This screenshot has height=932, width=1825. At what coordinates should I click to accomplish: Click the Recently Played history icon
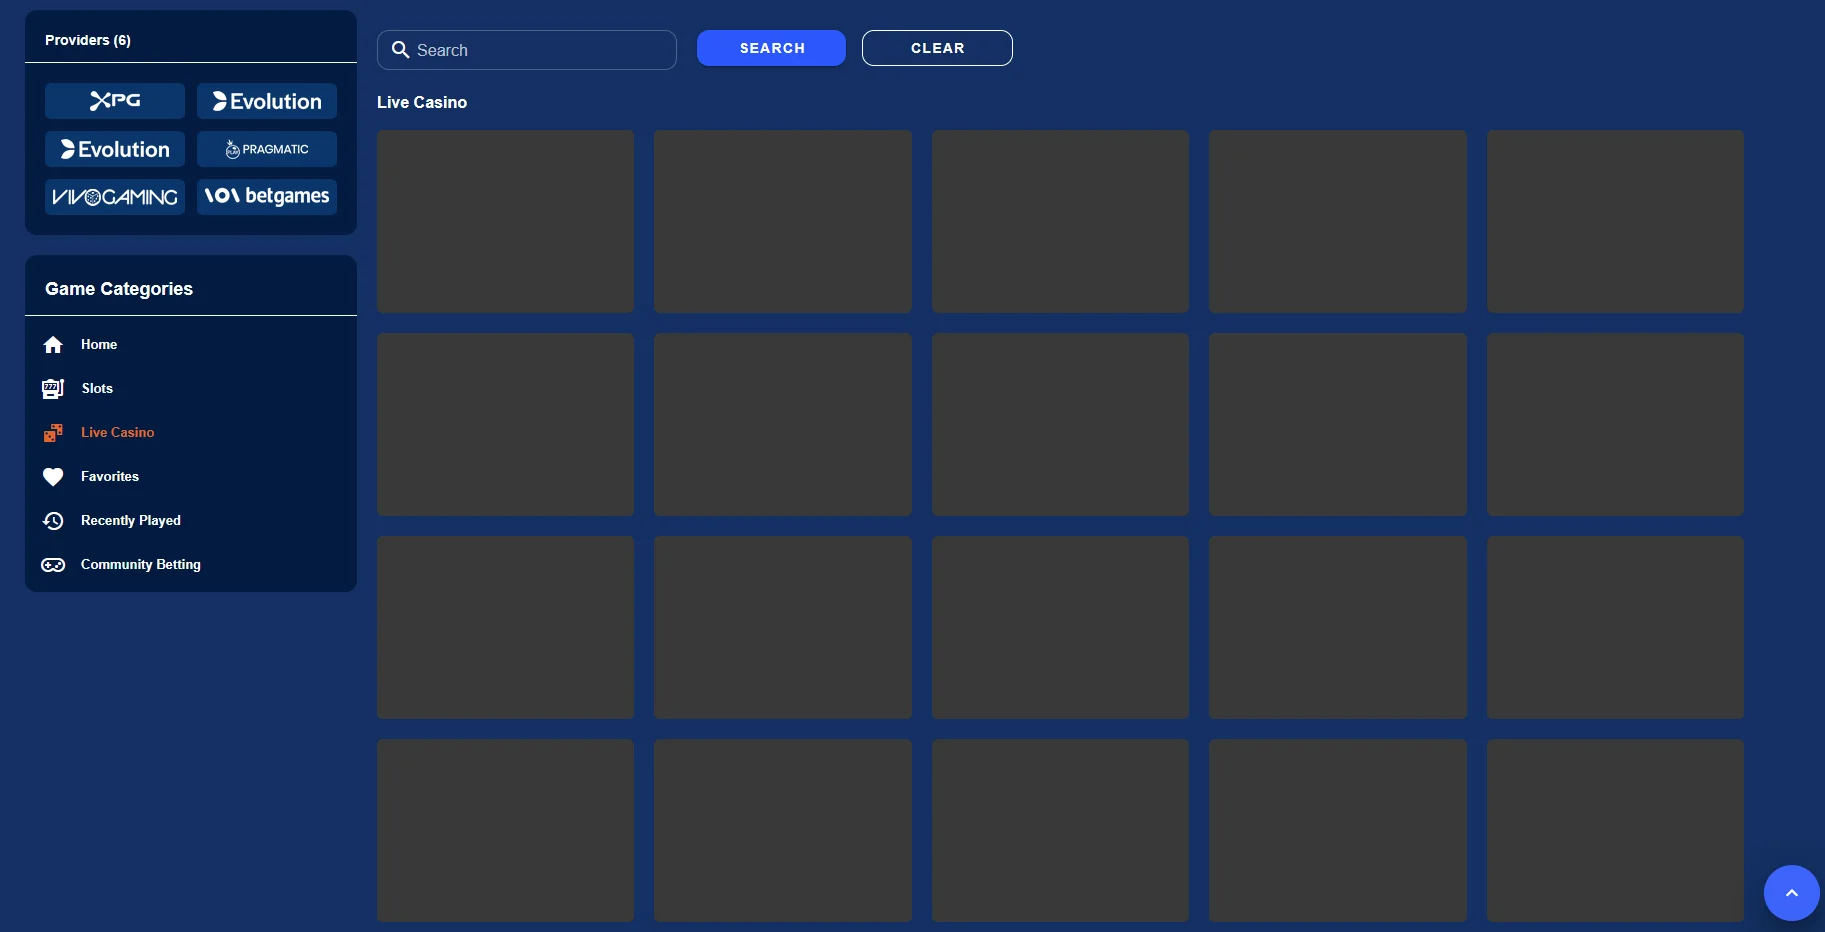[53, 521]
